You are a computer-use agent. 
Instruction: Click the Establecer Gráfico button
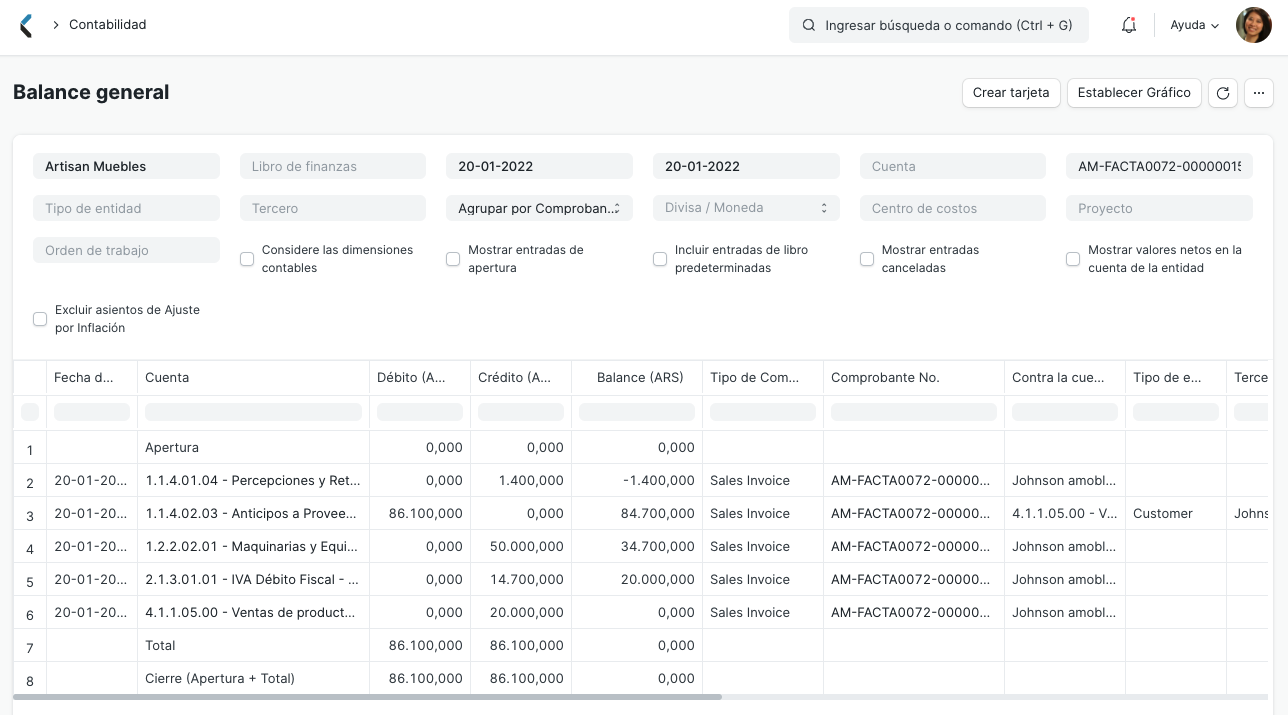click(x=1134, y=93)
